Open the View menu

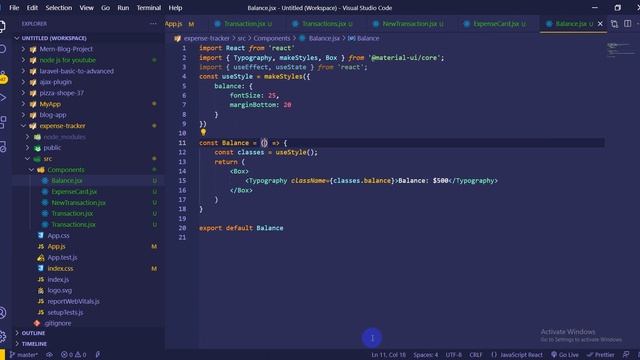tap(87, 8)
